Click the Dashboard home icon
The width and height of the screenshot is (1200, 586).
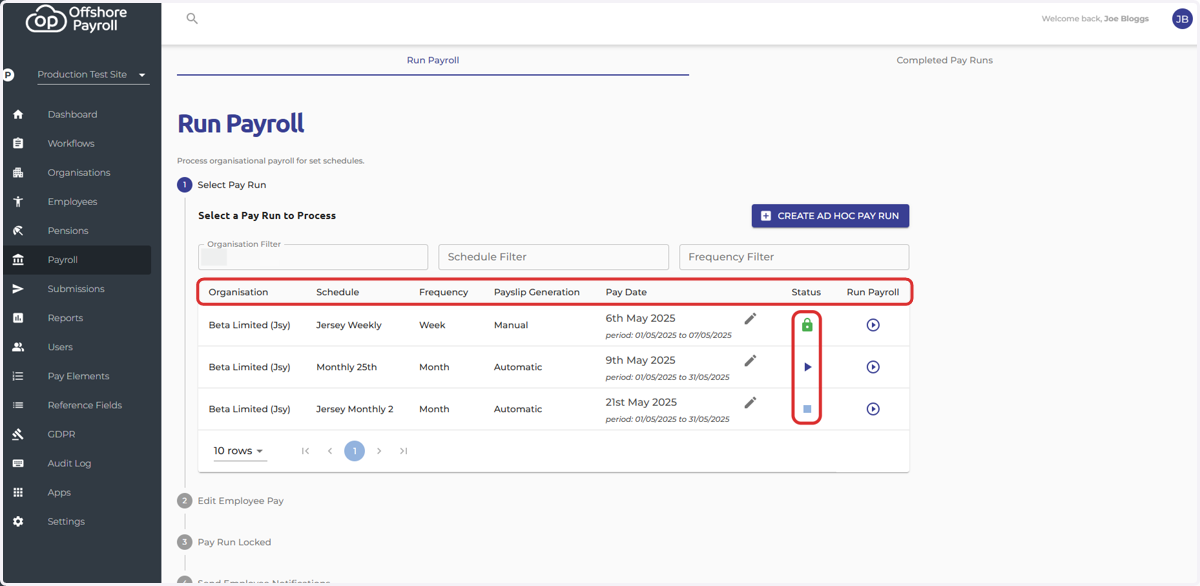click(18, 114)
